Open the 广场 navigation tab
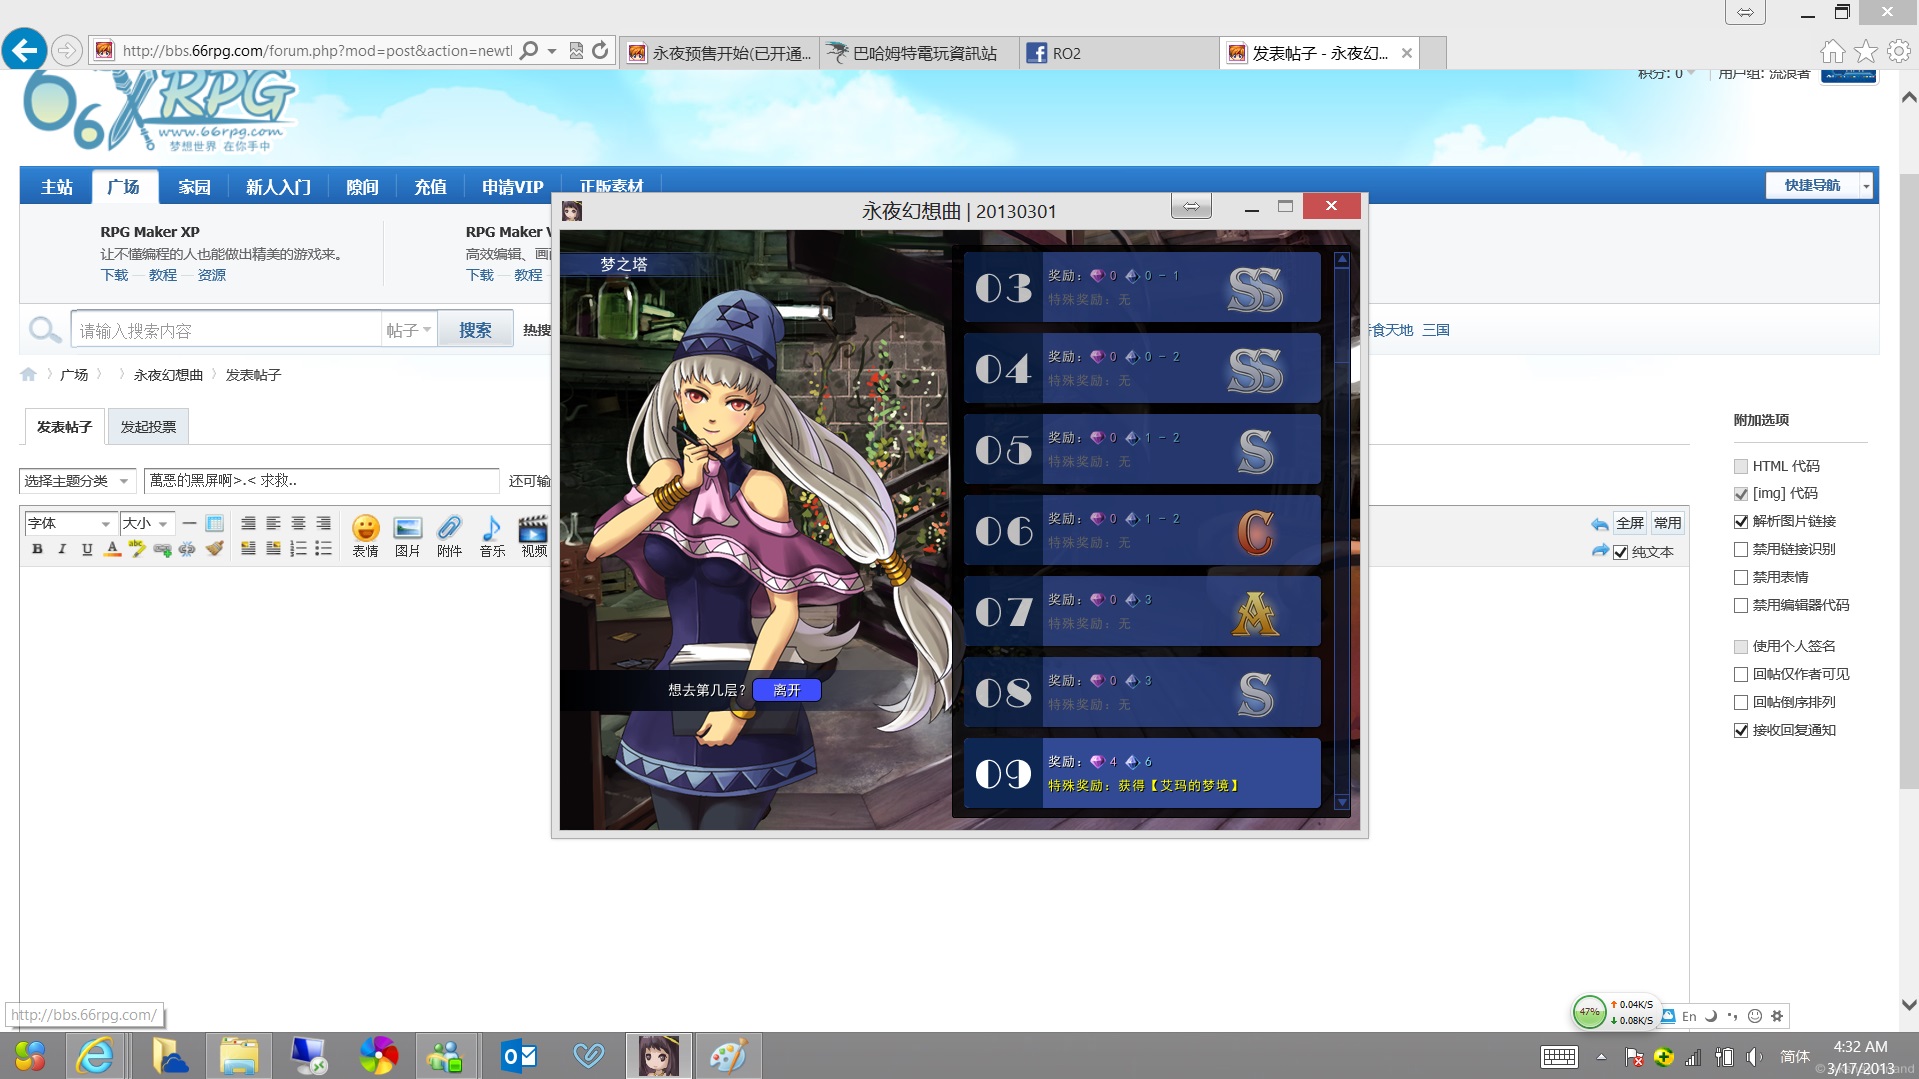1919x1079 pixels. pos(123,187)
